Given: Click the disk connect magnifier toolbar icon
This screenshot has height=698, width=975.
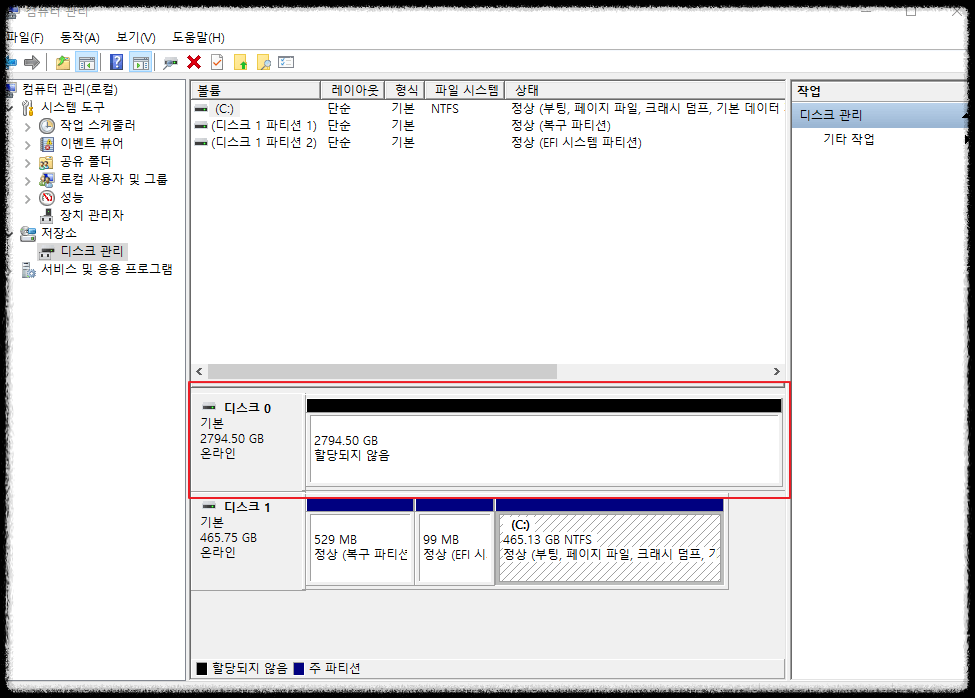Looking at the screenshot, I should (170, 62).
